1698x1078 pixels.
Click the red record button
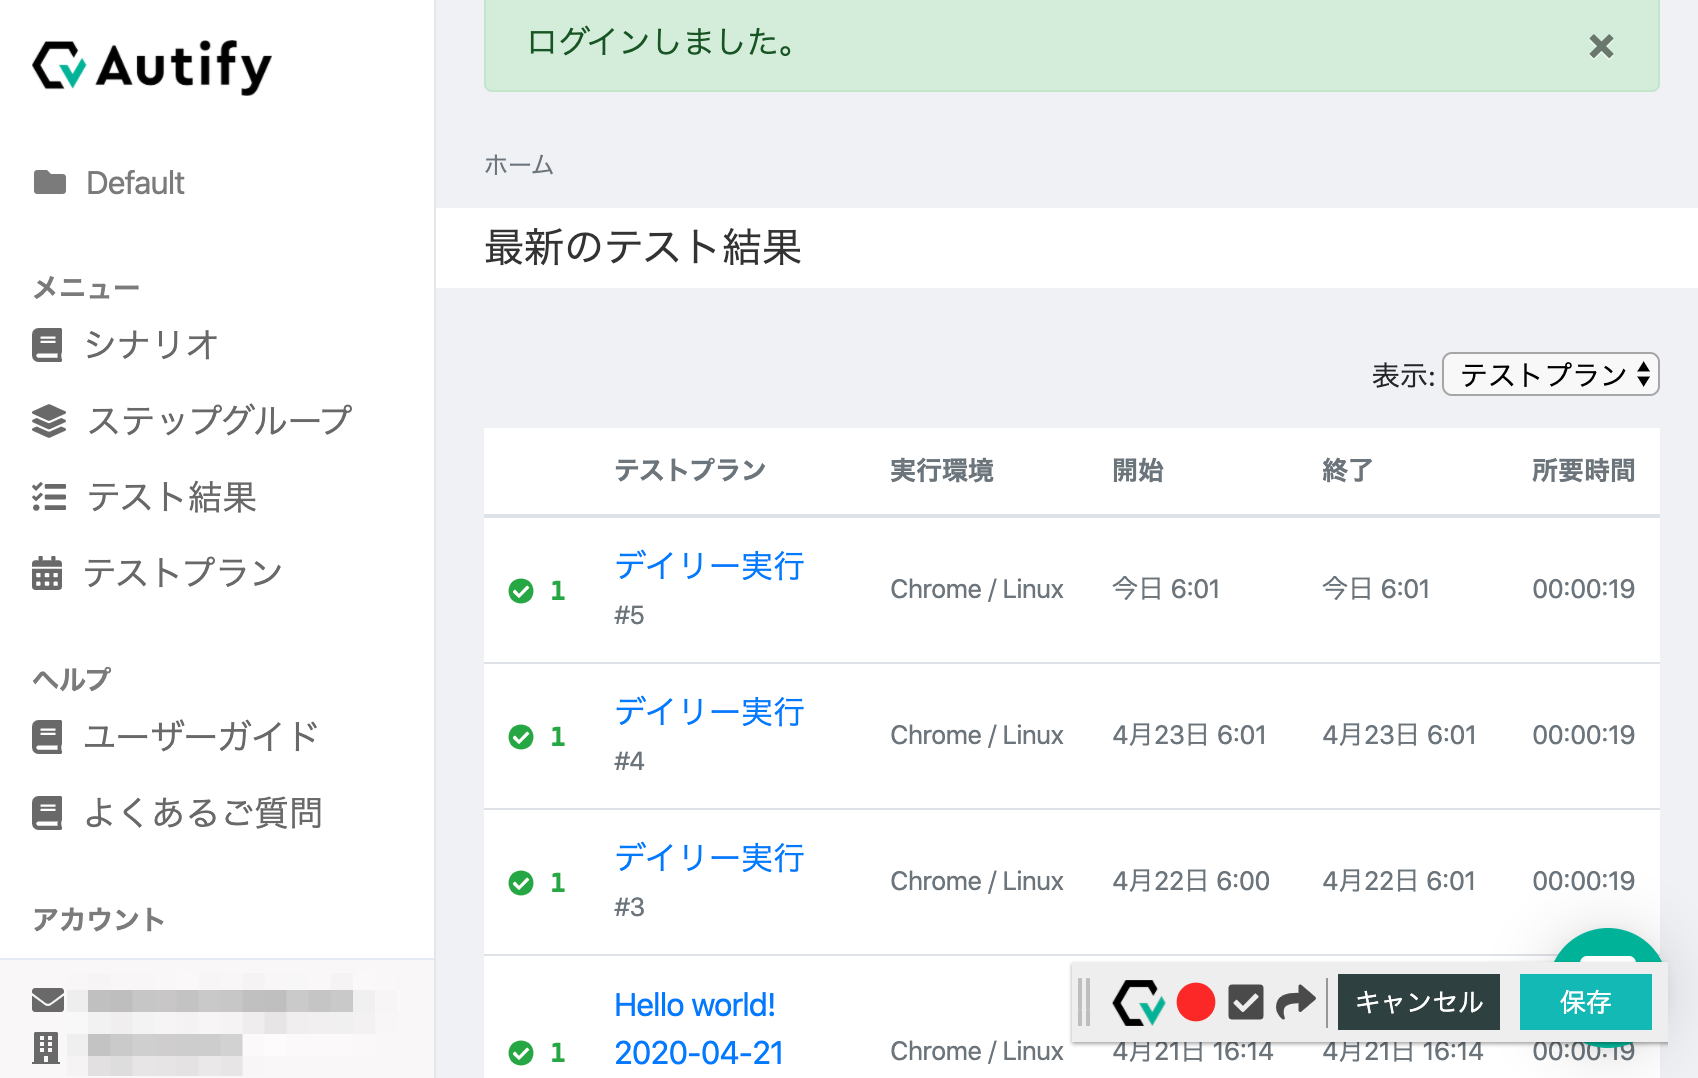[x=1195, y=1002]
